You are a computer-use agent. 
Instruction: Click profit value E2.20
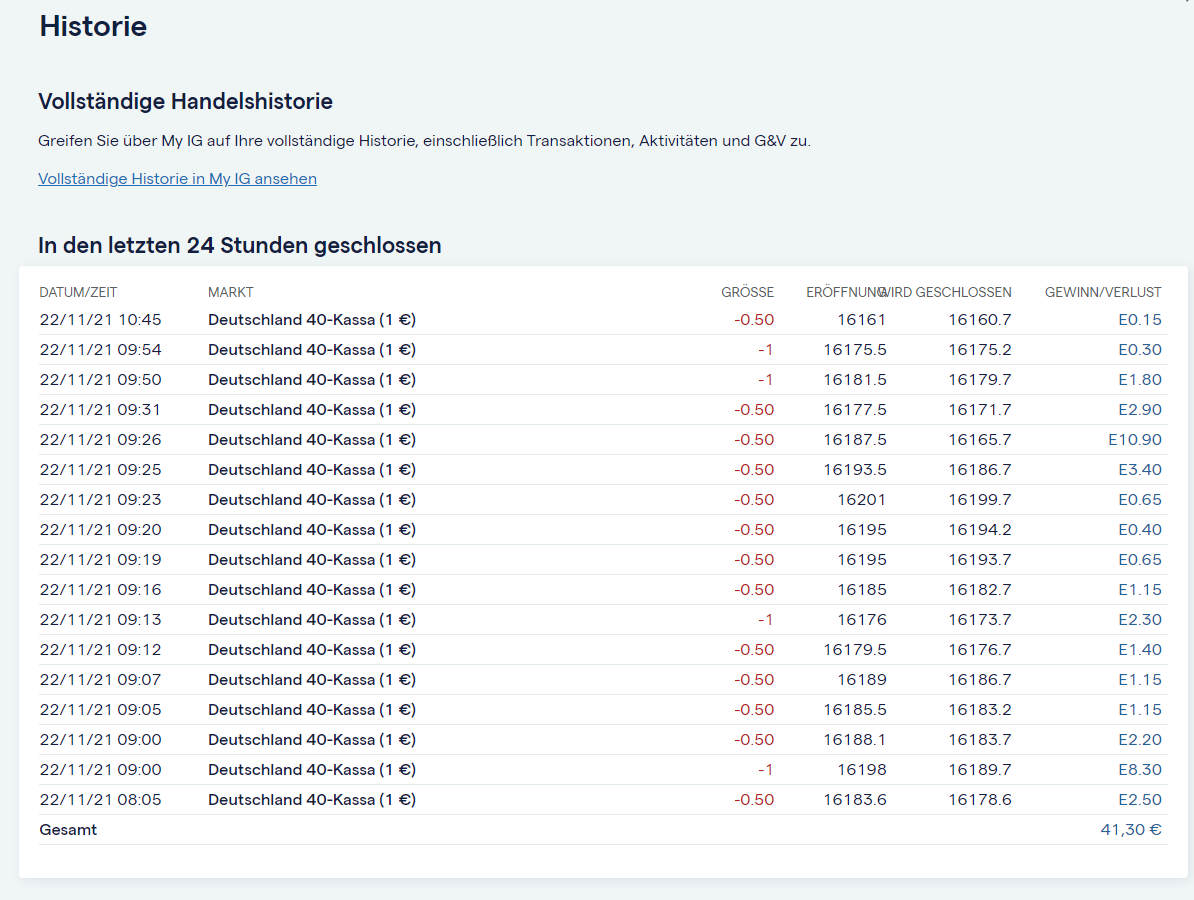tap(1140, 740)
